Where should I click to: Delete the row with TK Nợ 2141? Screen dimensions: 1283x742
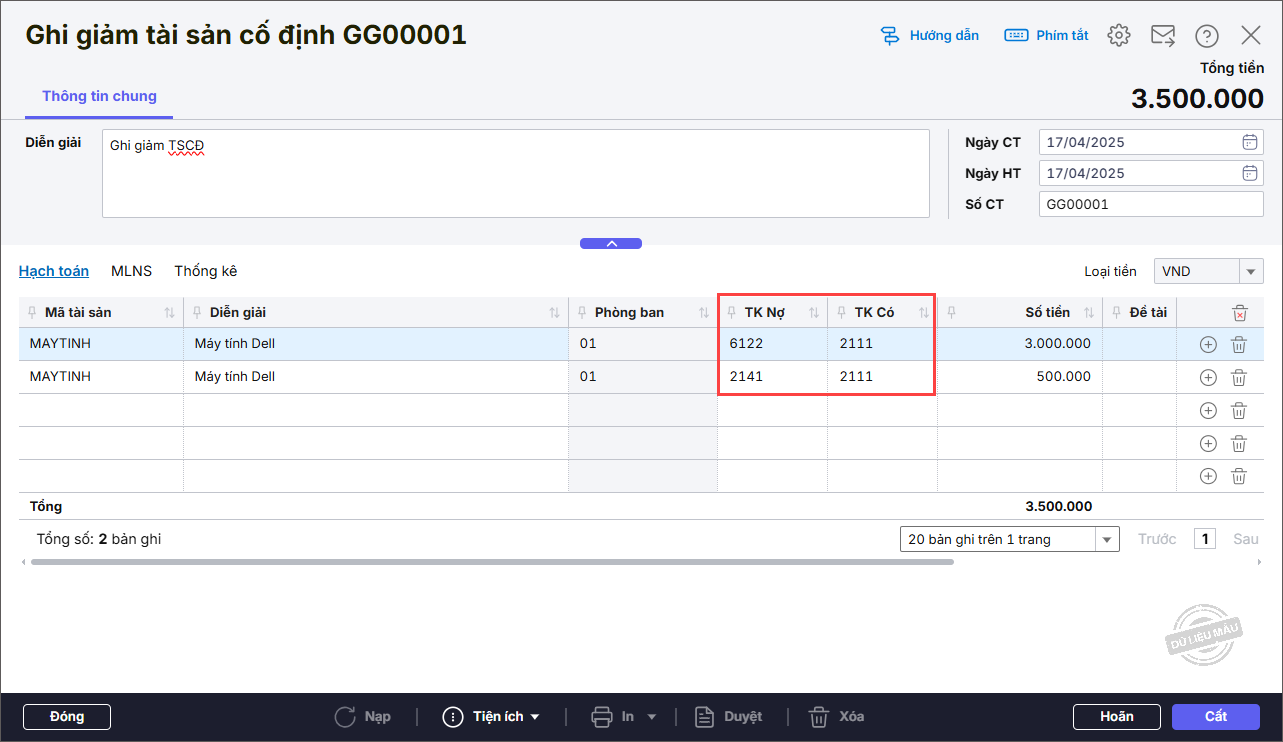click(x=1238, y=378)
